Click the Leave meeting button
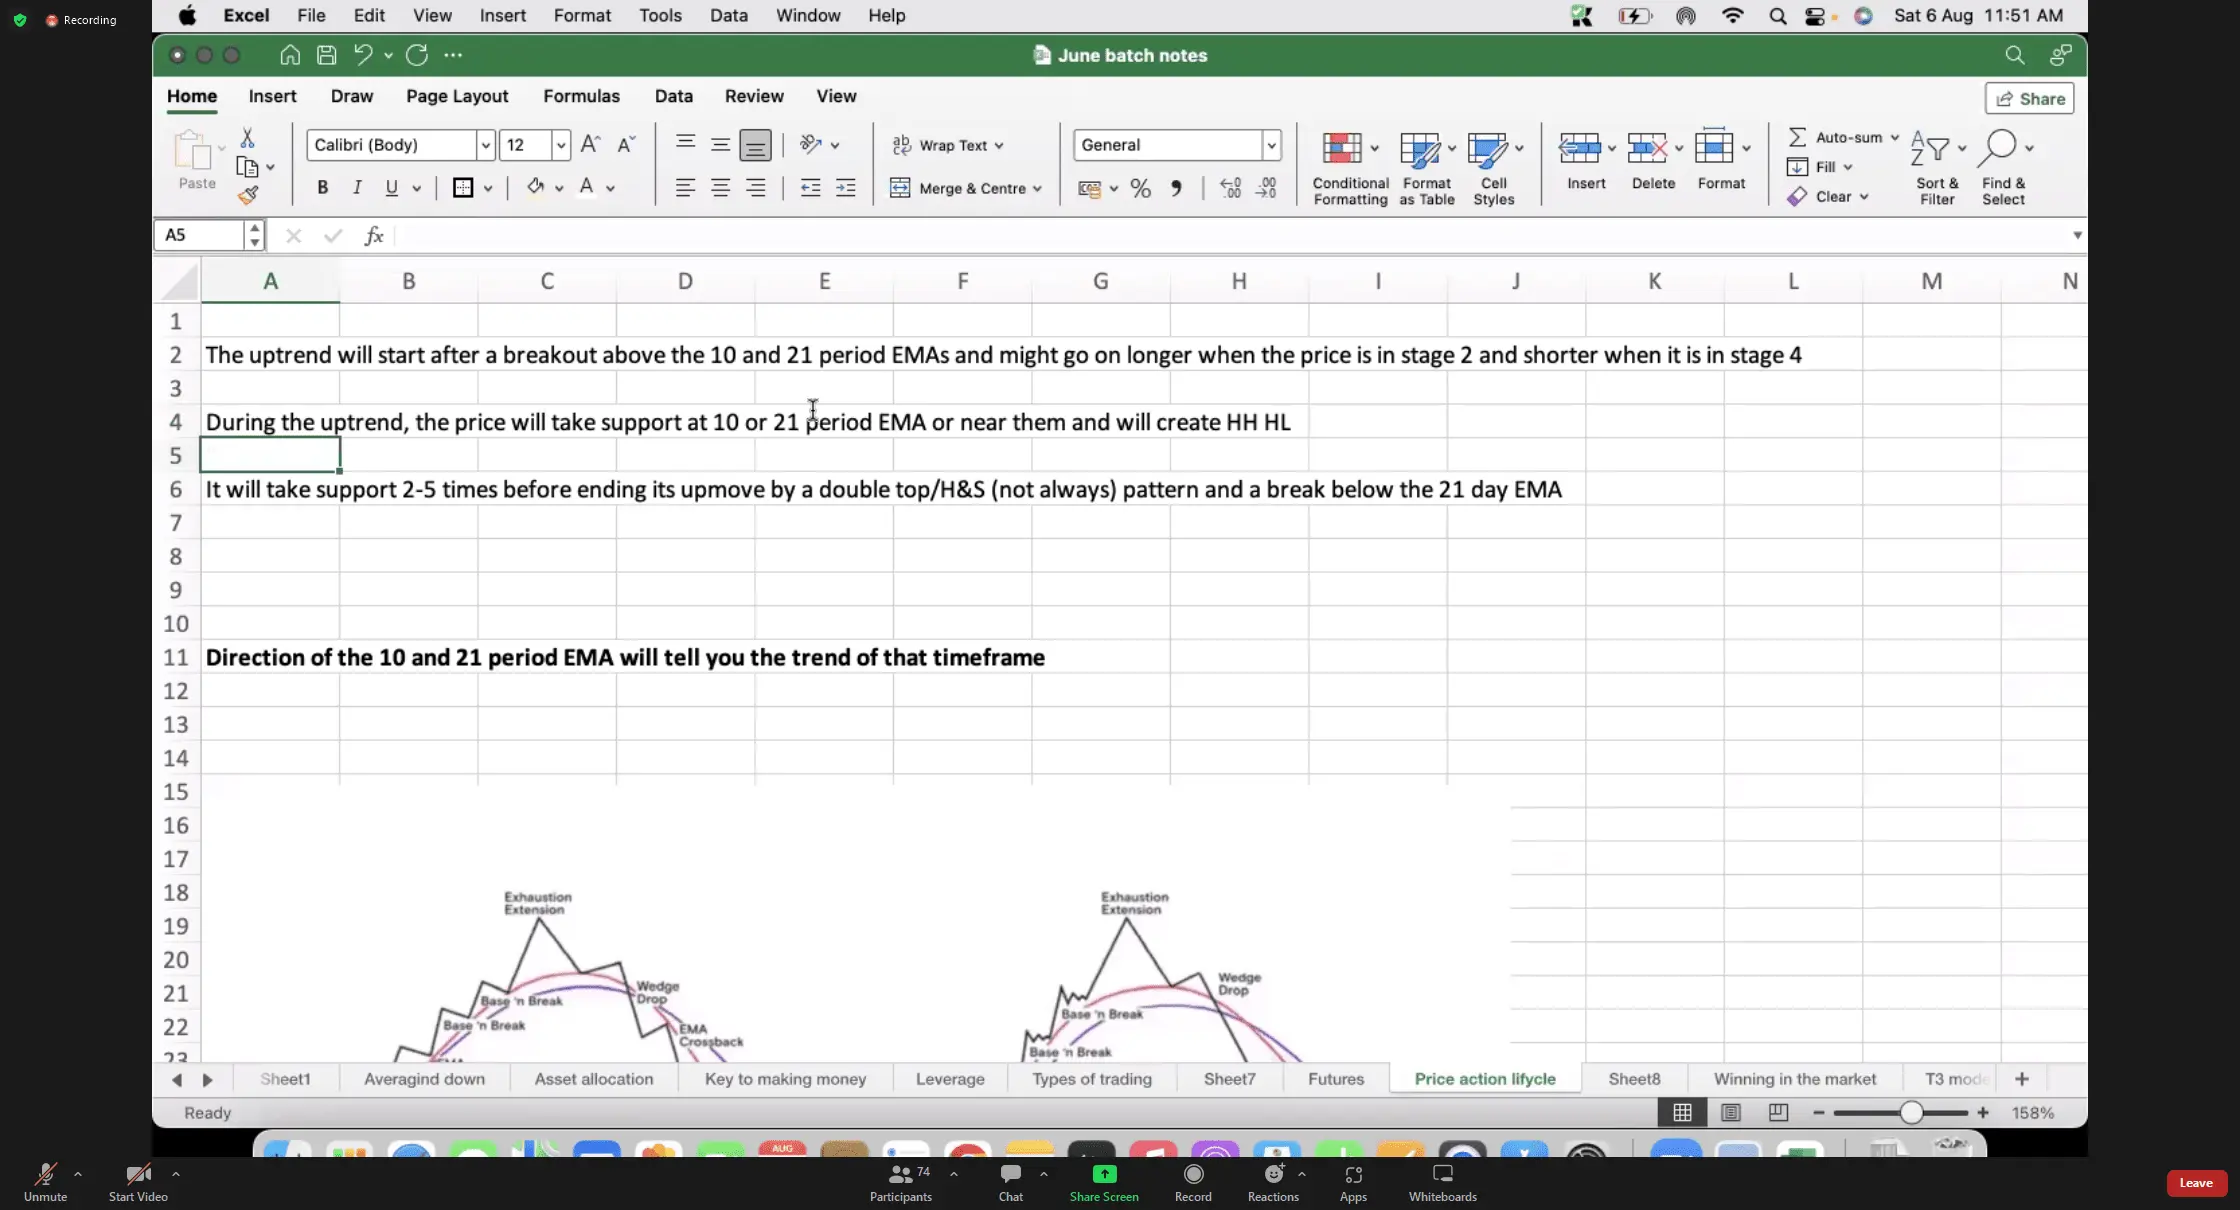Image resolution: width=2240 pixels, height=1210 pixels. pos(2195,1183)
